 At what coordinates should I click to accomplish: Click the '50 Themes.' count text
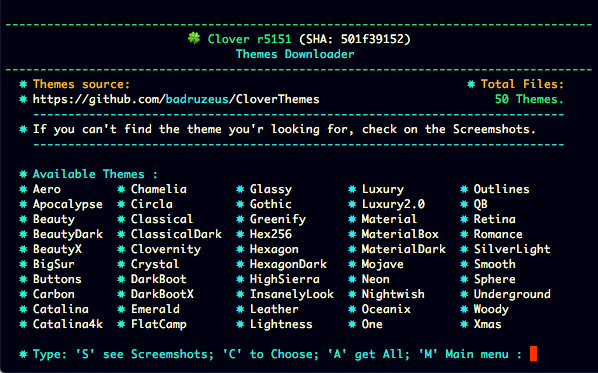[x=529, y=100]
